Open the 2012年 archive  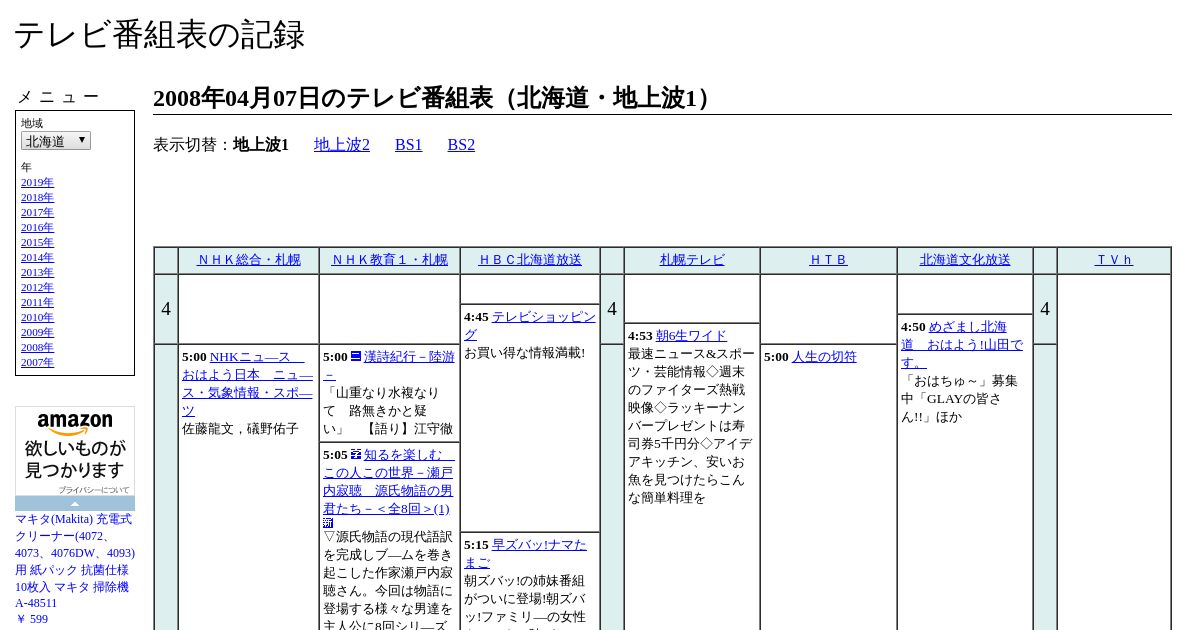click(37, 288)
